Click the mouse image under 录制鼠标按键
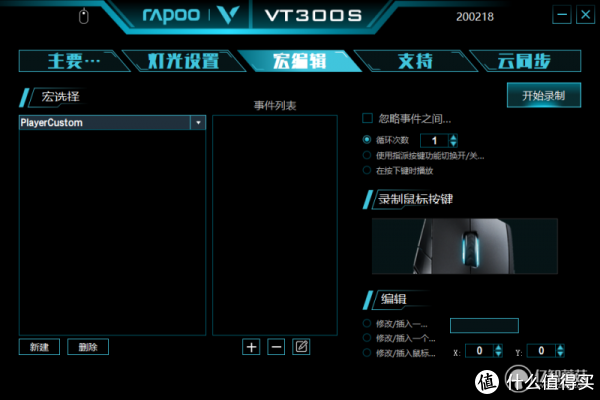600x400 pixels. [465, 246]
